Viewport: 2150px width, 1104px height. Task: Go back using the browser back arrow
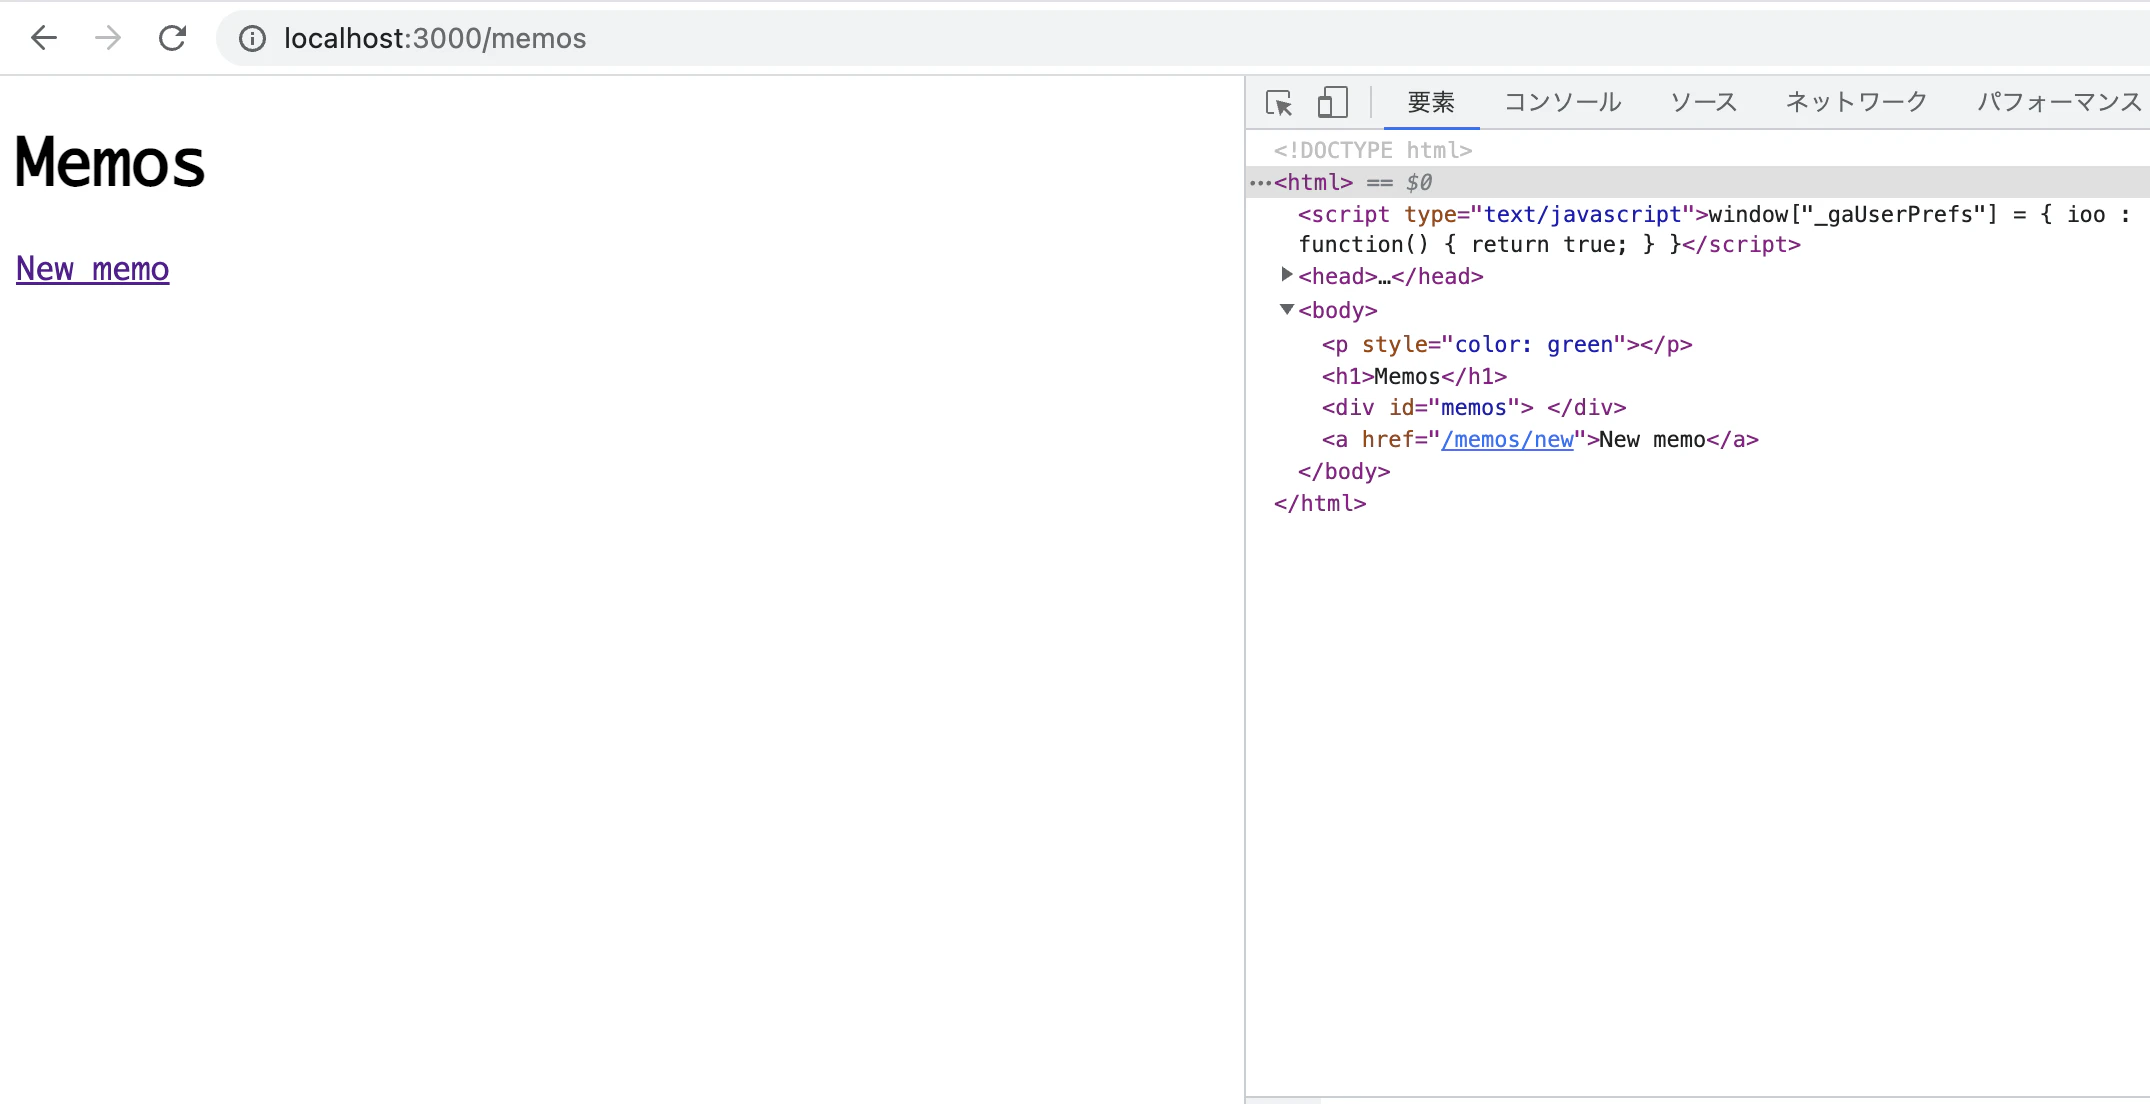click(x=44, y=38)
